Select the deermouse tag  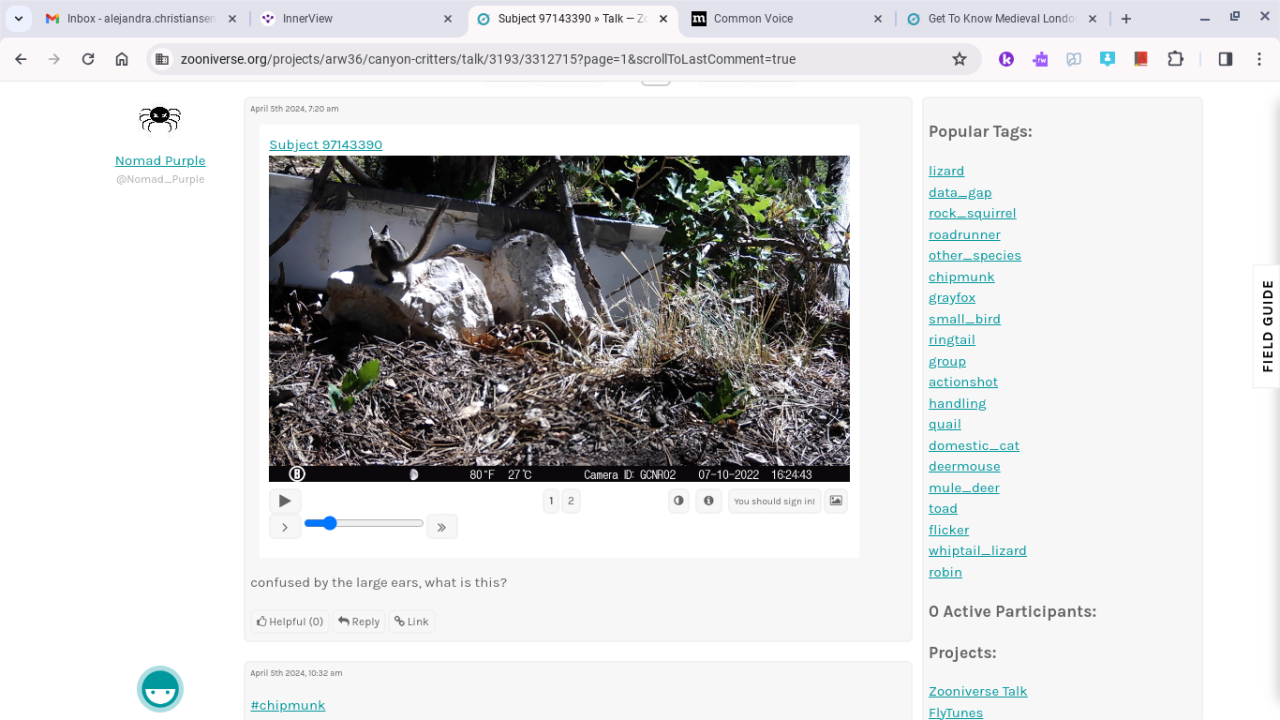click(964, 467)
